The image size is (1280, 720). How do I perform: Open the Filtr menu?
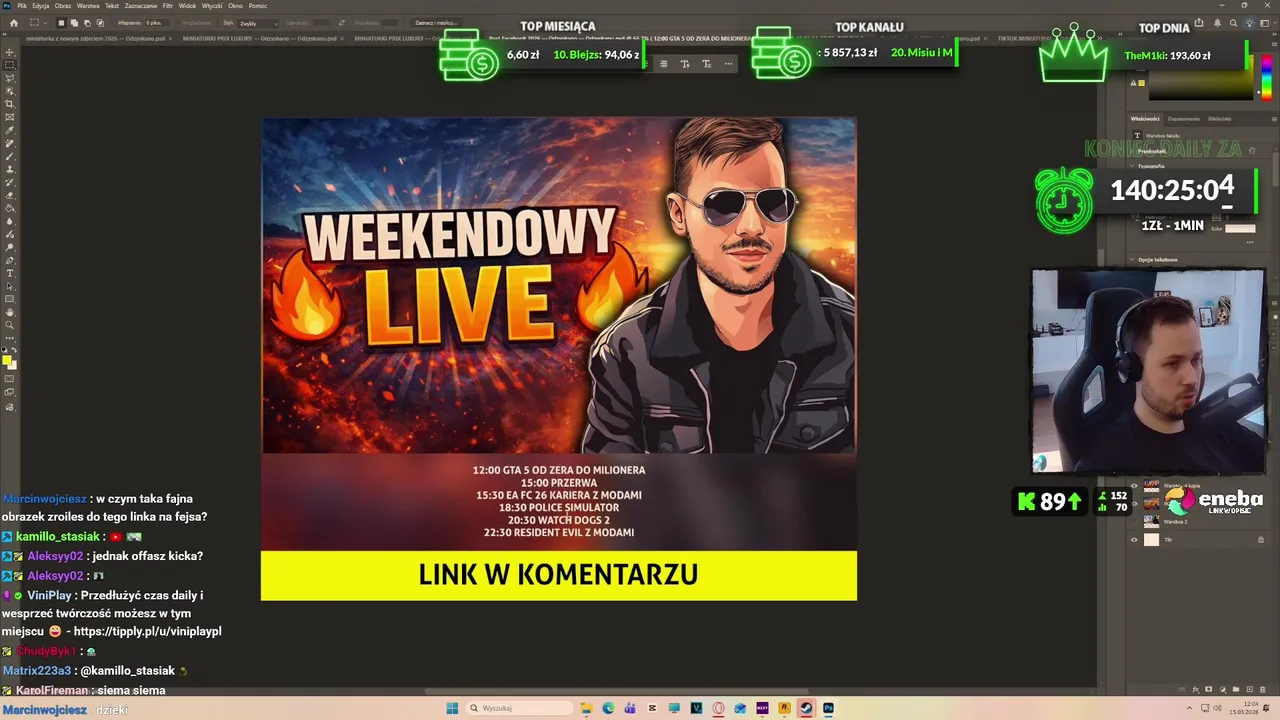coord(168,6)
